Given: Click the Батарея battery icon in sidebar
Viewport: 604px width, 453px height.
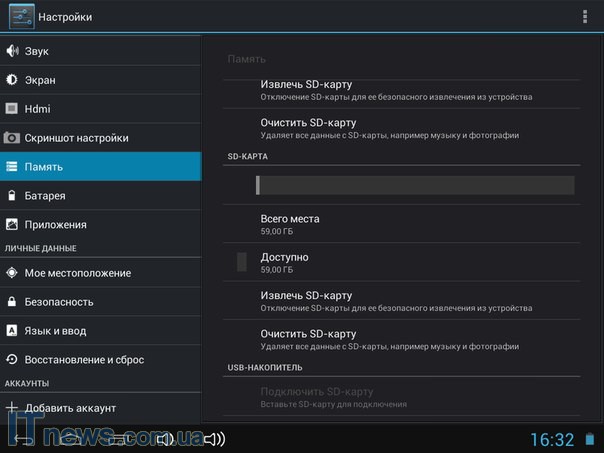Looking at the screenshot, I should coord(12,196).
